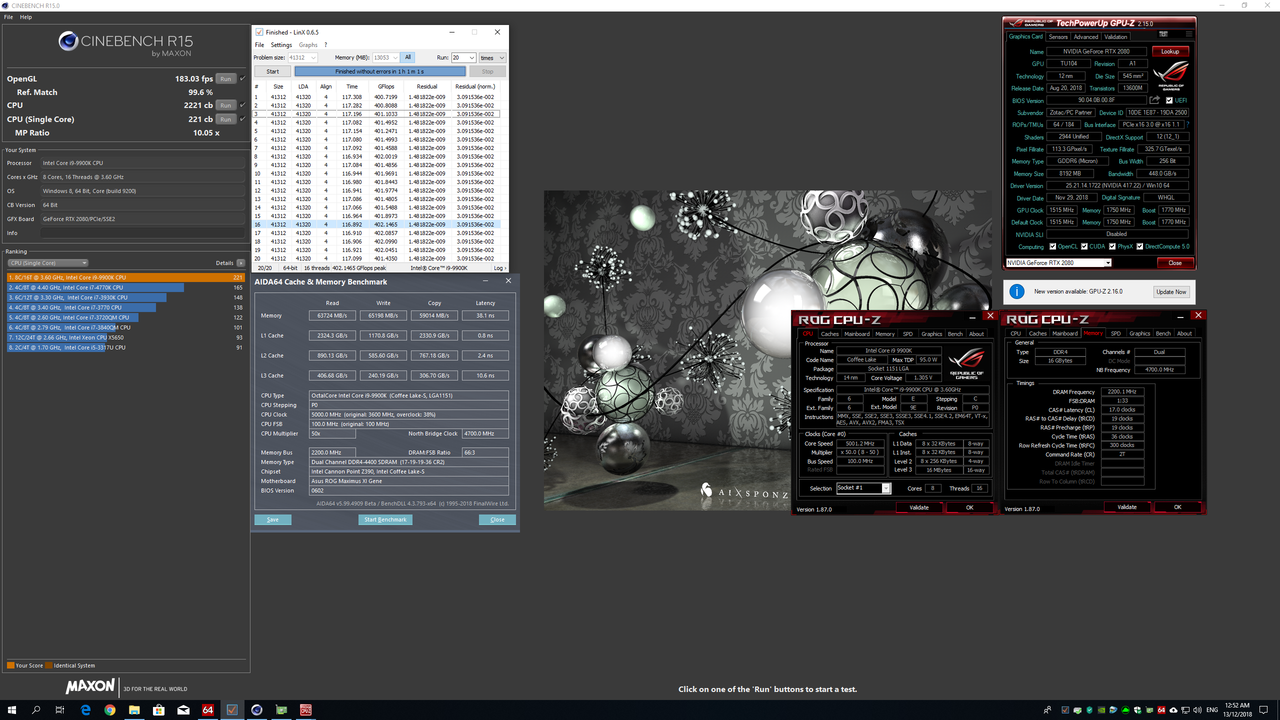The image size is (1280, 720).
Task: Click the Cinebench Info input field
Action: point(143,233)
